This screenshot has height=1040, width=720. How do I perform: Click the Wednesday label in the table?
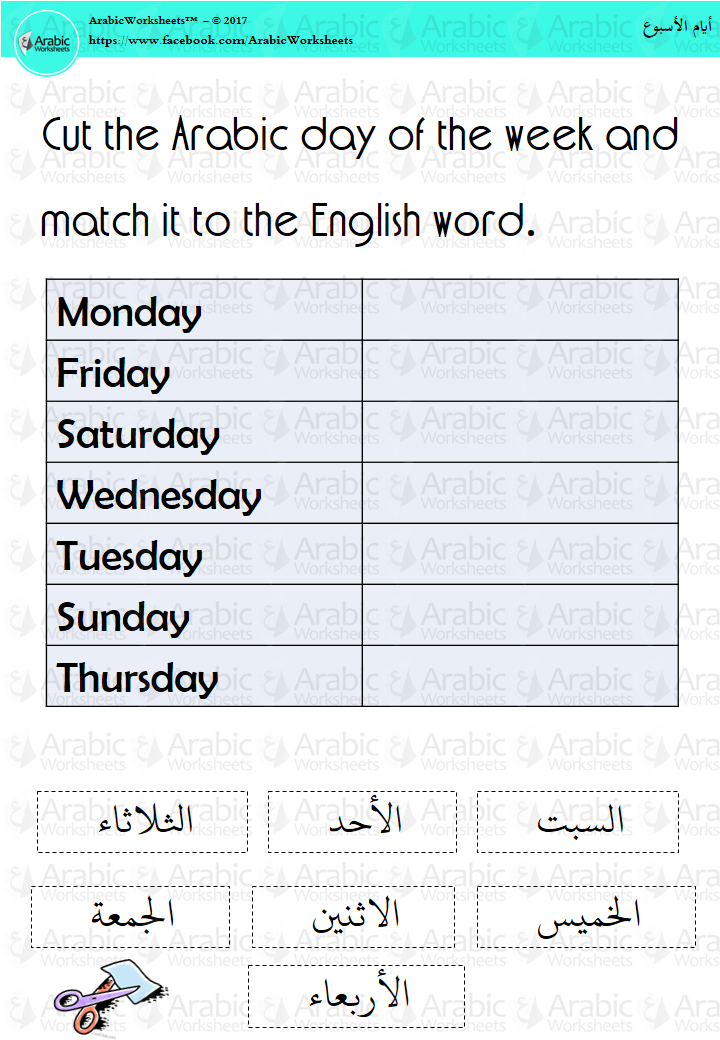click(159, 495)
